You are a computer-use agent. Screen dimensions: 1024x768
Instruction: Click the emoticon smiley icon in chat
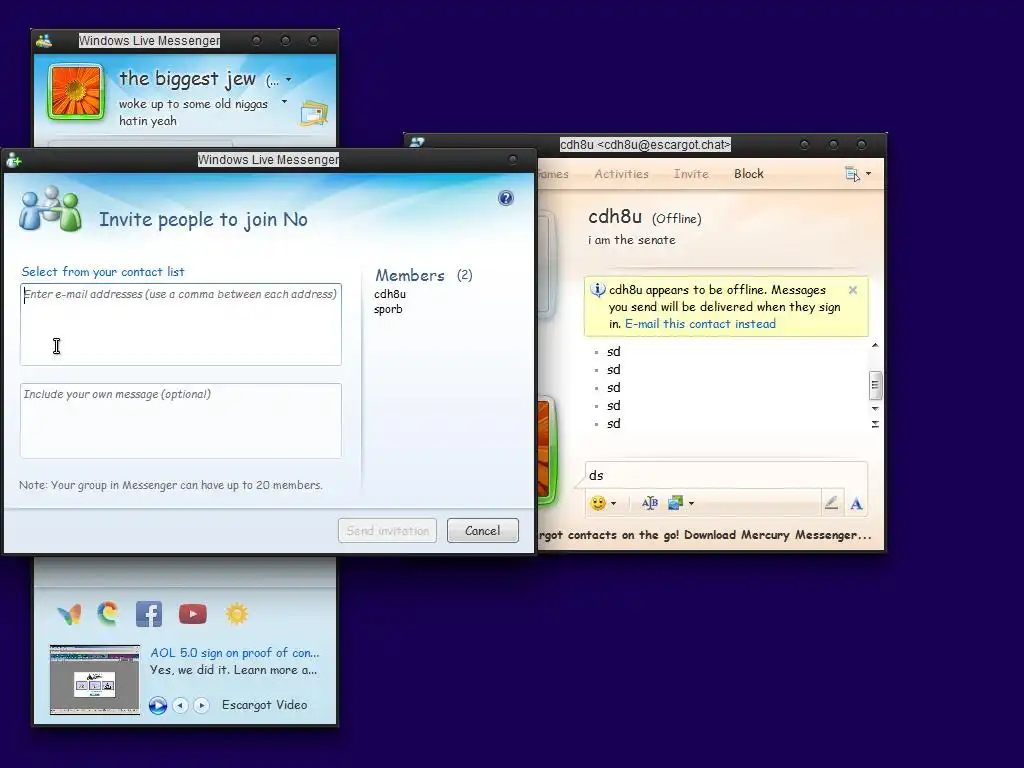tap(598, 503)
